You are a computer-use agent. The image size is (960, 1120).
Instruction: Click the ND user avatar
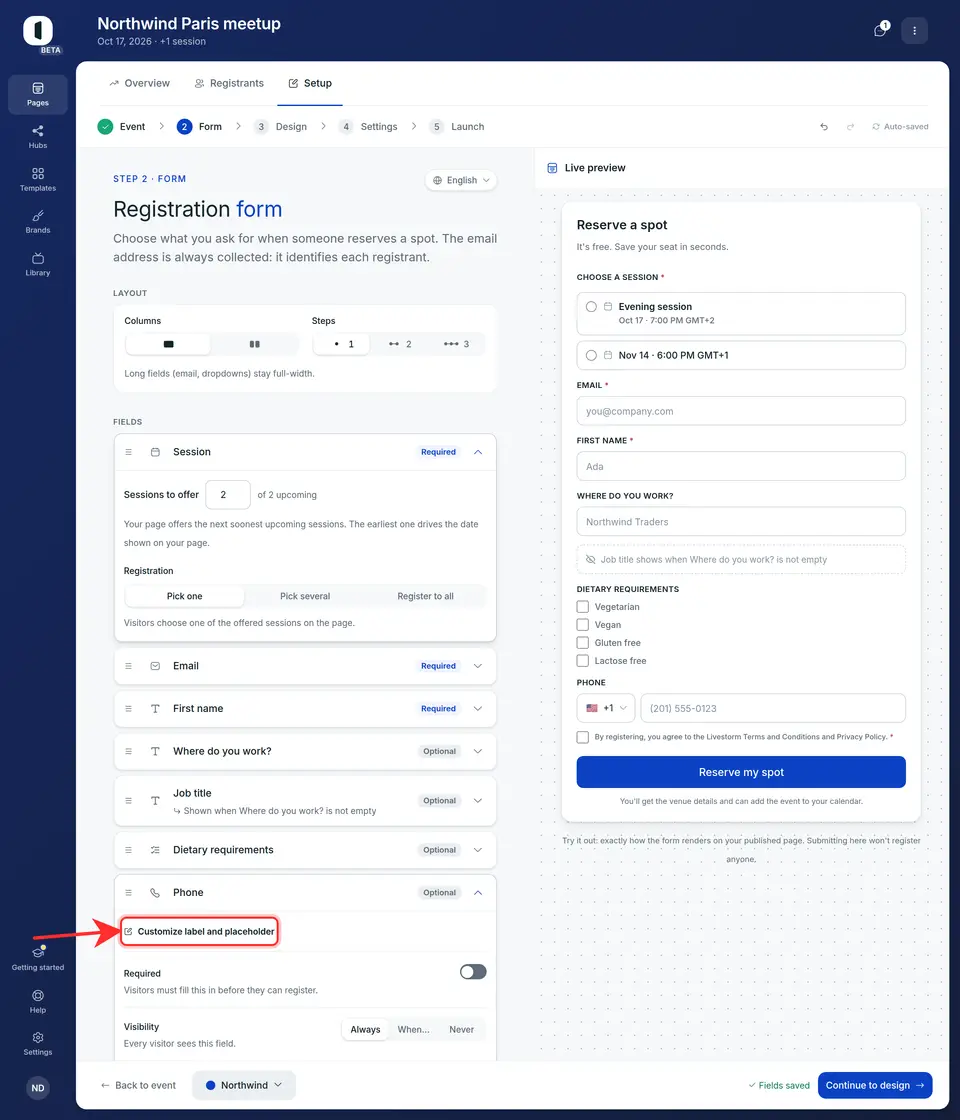point(38,1088)
